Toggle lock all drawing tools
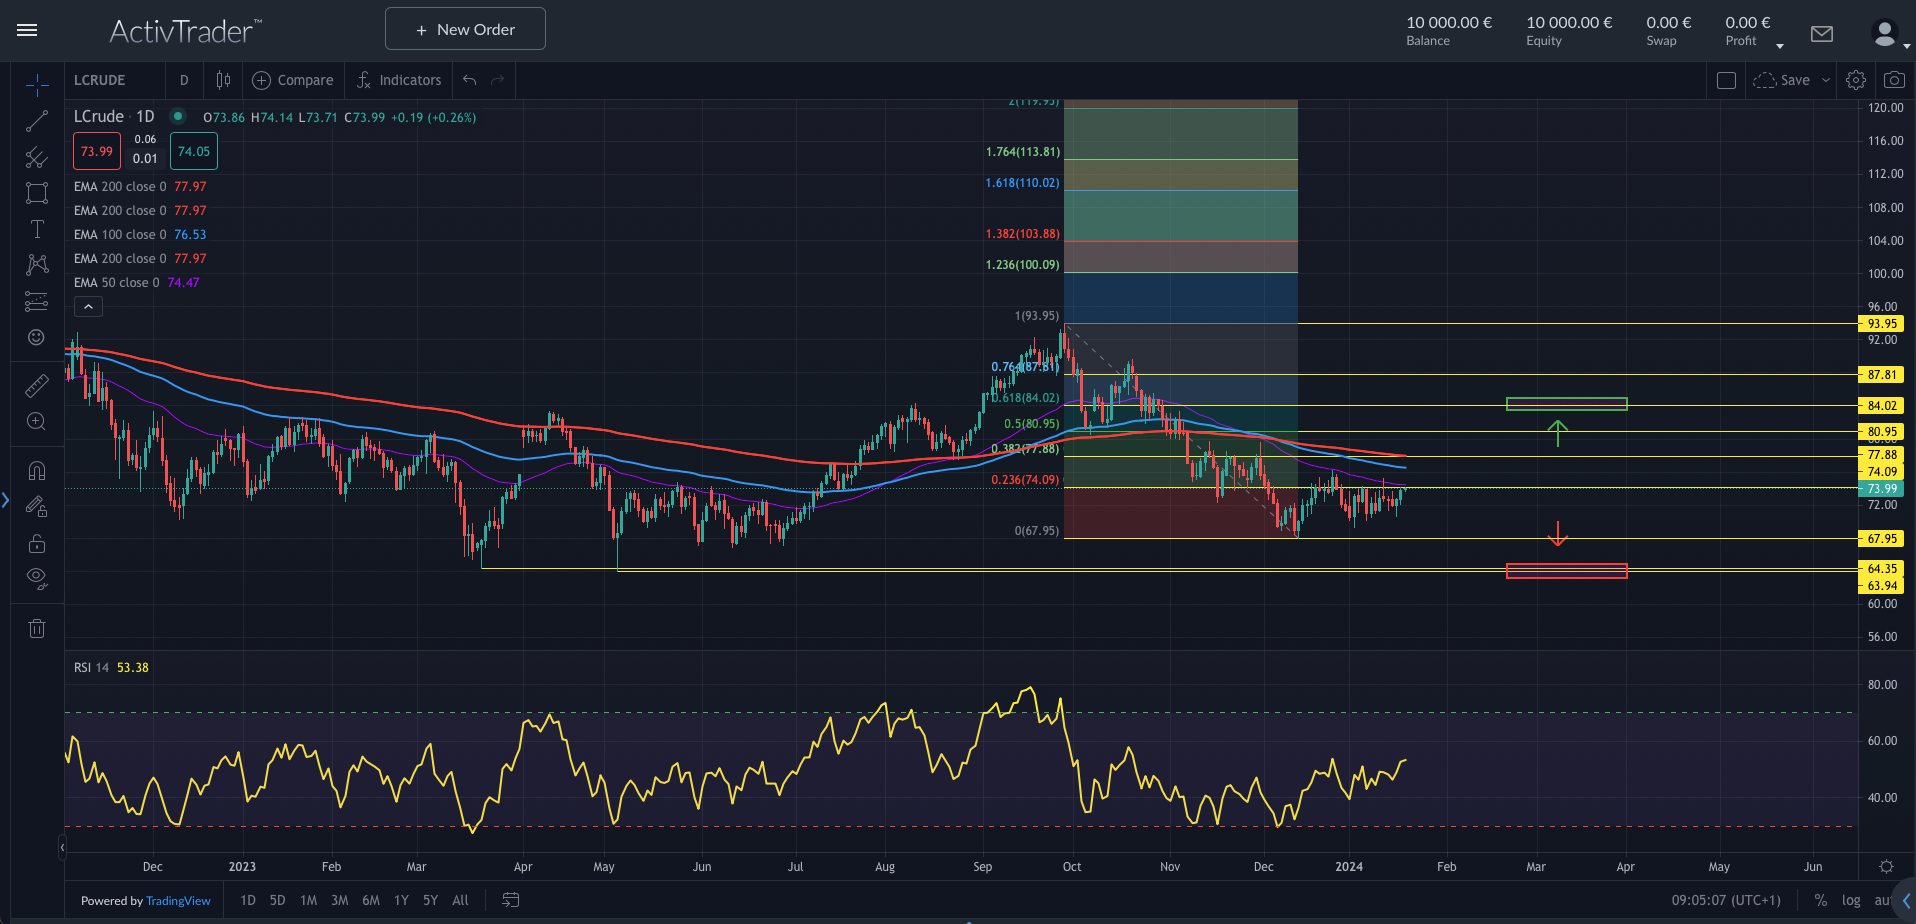This screenshot has height=924, width=1916. click(x=37, y=543)
